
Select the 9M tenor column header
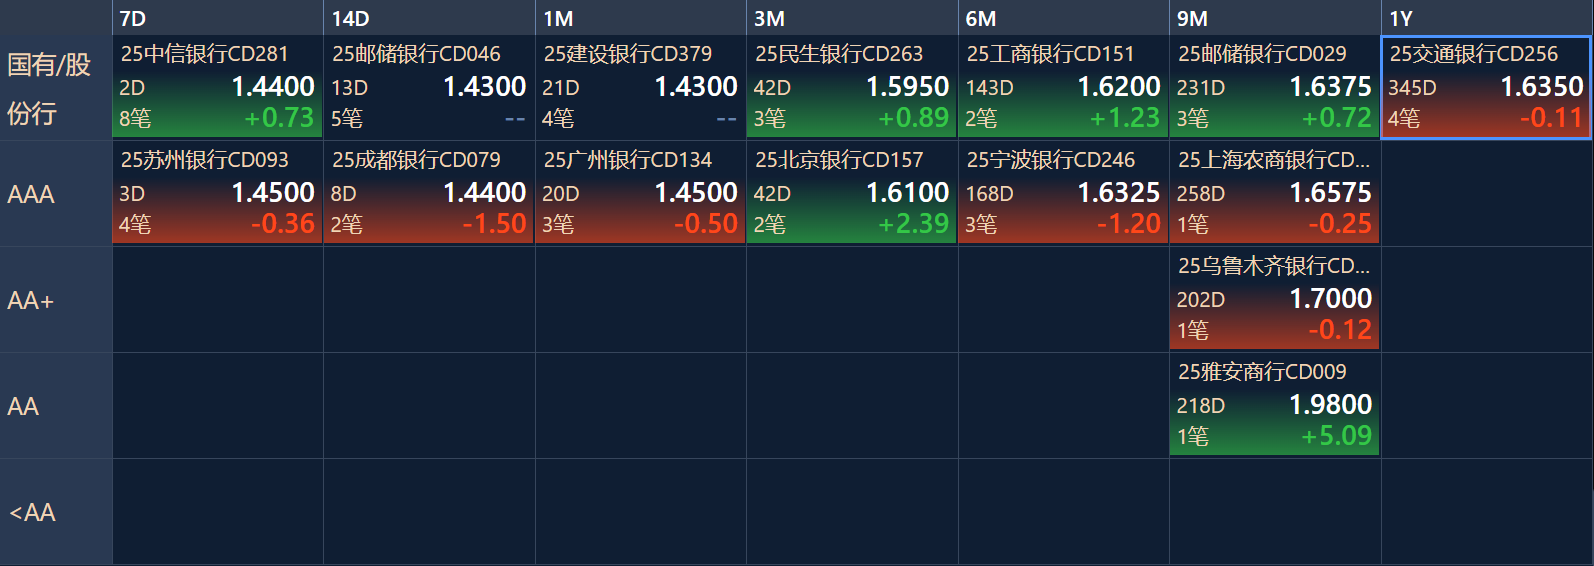click(1275, 18)
